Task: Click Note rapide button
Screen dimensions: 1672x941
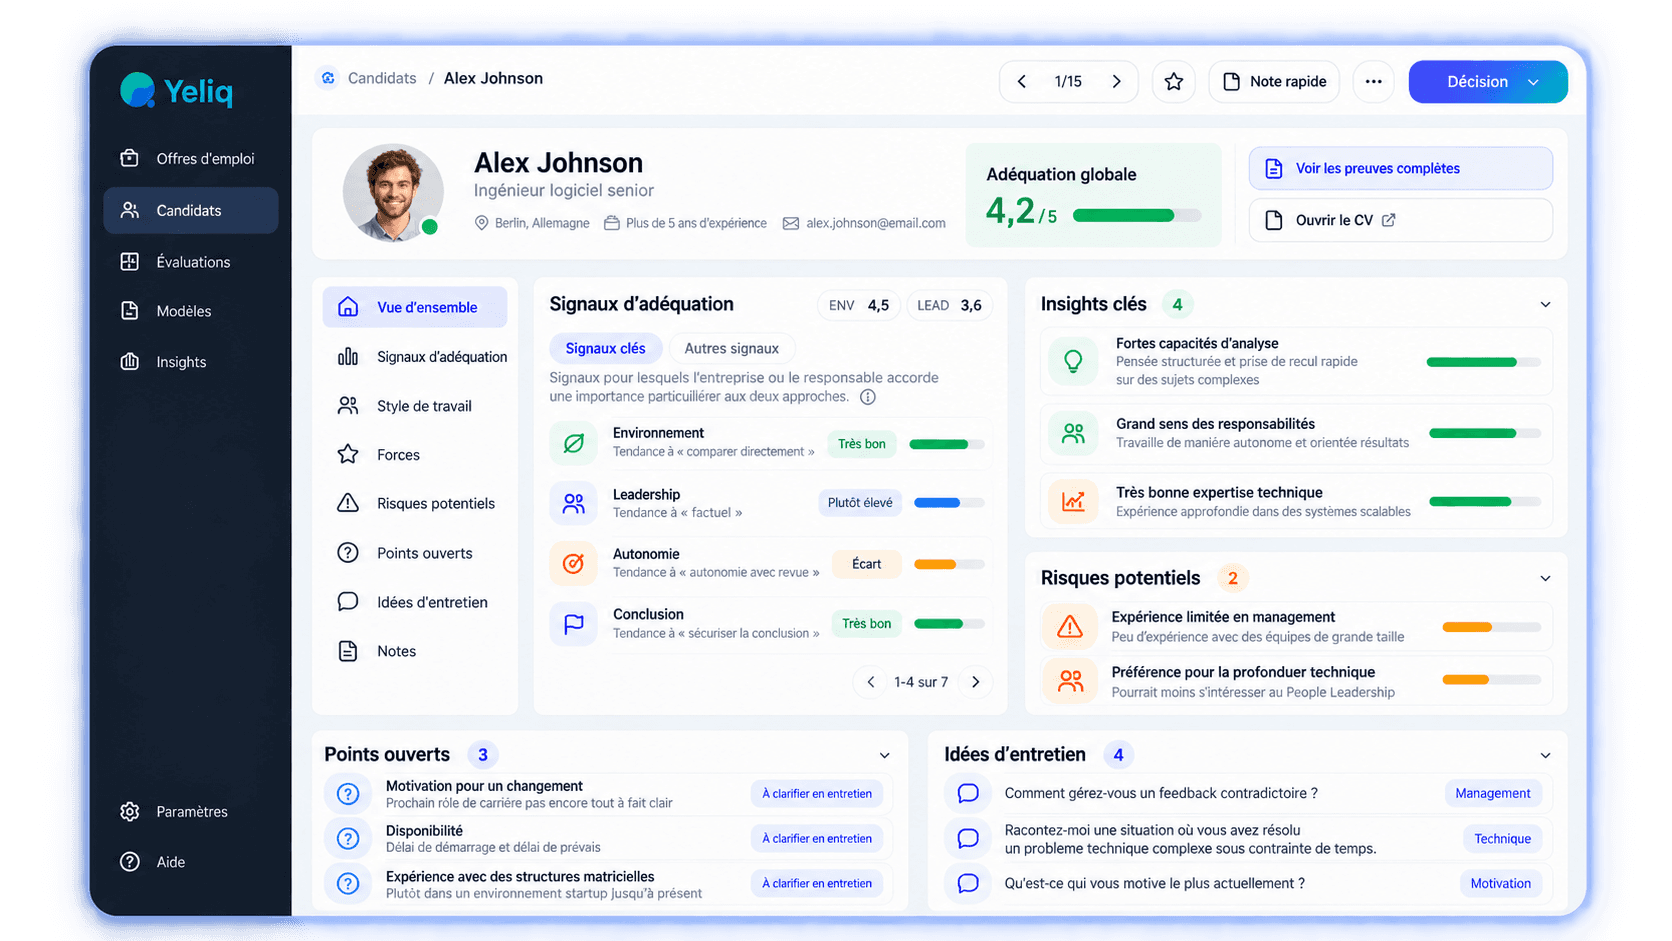Action: pyautogui.click(x=1274, y=82)
